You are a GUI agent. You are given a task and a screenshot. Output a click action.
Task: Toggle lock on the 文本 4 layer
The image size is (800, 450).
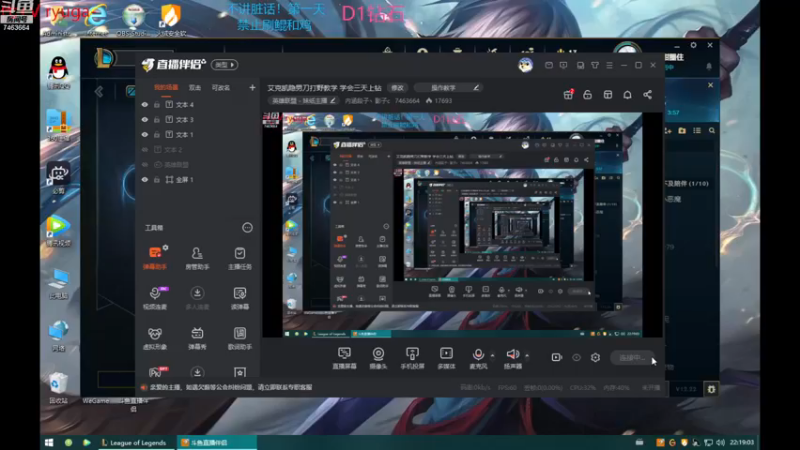tap(157, 105)
